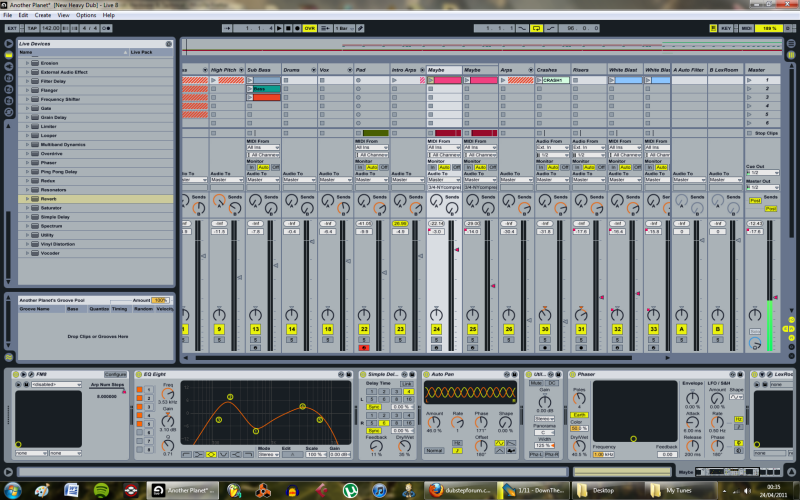The image size is (800, 500).
Task: Open Spotify from the taskbar
Action: coord(102,491)
